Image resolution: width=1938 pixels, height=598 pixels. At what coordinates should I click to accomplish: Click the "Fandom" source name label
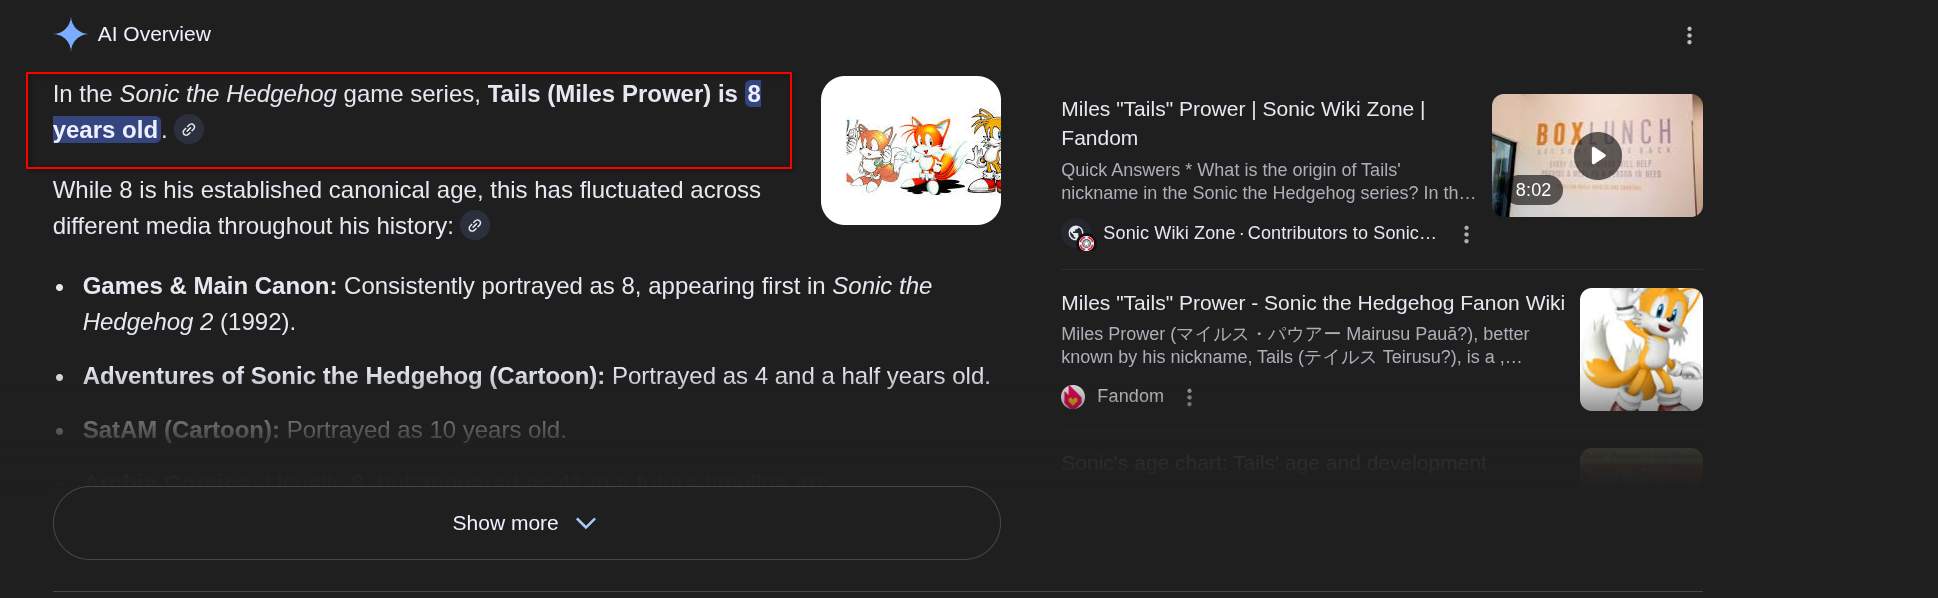[1130, 396]
